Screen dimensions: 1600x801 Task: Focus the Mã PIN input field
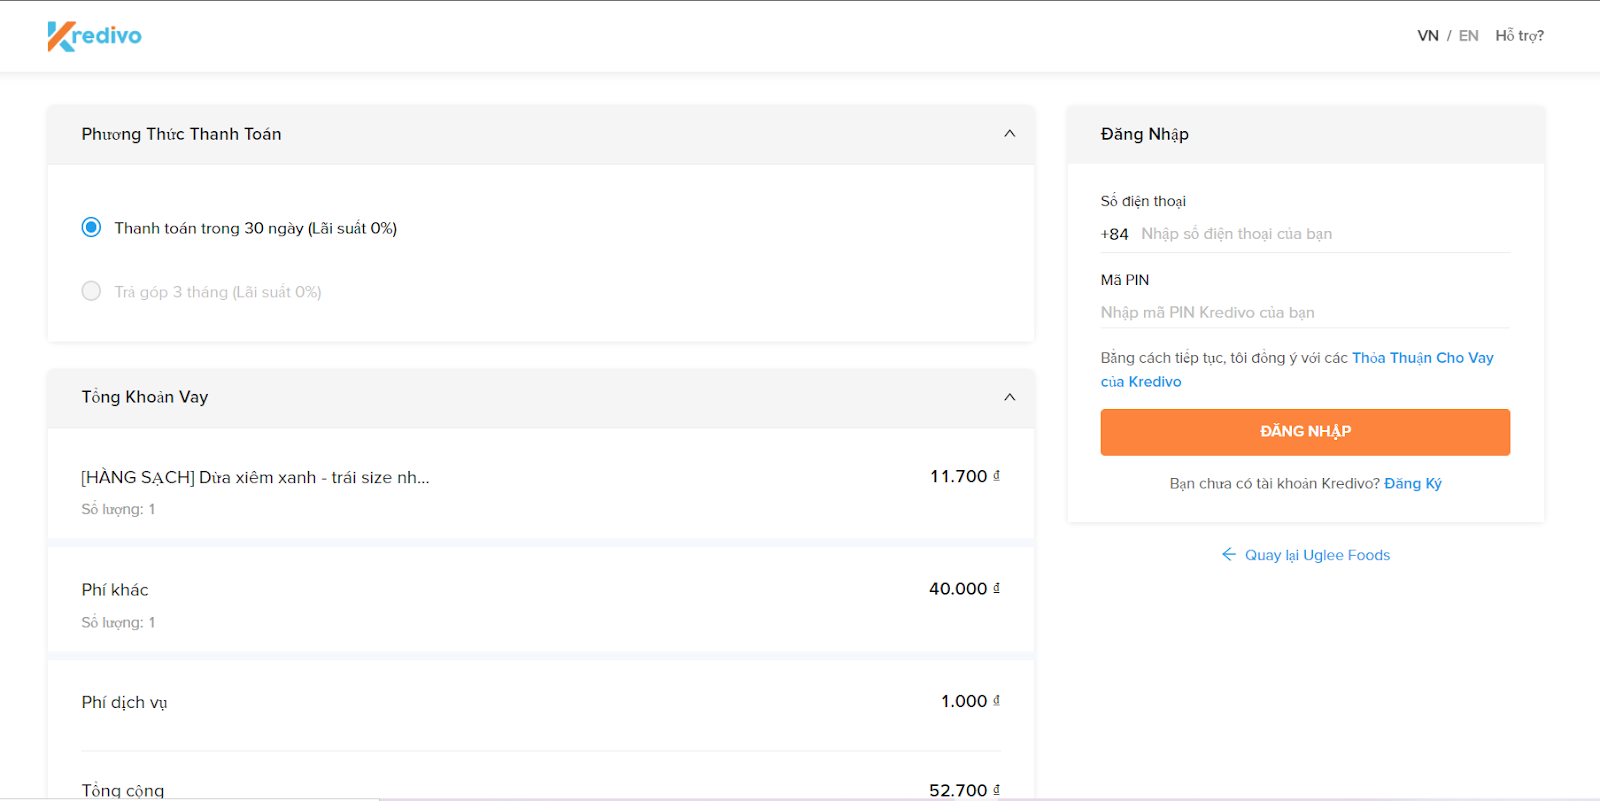(x=1304, y=312)
